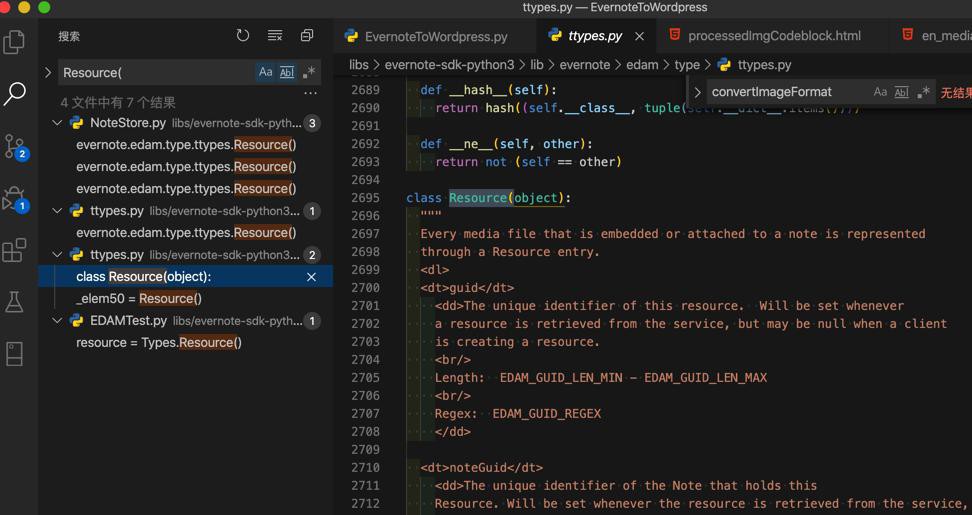Open Run and Debug view with badge 1
Viewport: 972px width, 515px height.
[x=15, y=199]
